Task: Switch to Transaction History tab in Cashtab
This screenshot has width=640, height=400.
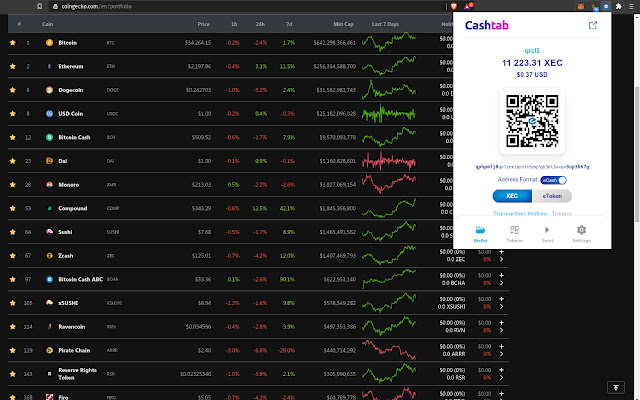Action: tap(520, 213)
